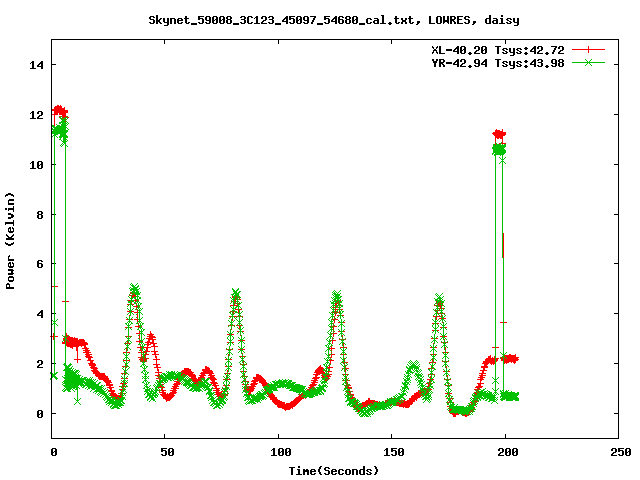Select the YR-42.94 Tsys:43.98 legend entry
Image resolution: width=640 pixels, height=480 pixels.
[498, 63]
